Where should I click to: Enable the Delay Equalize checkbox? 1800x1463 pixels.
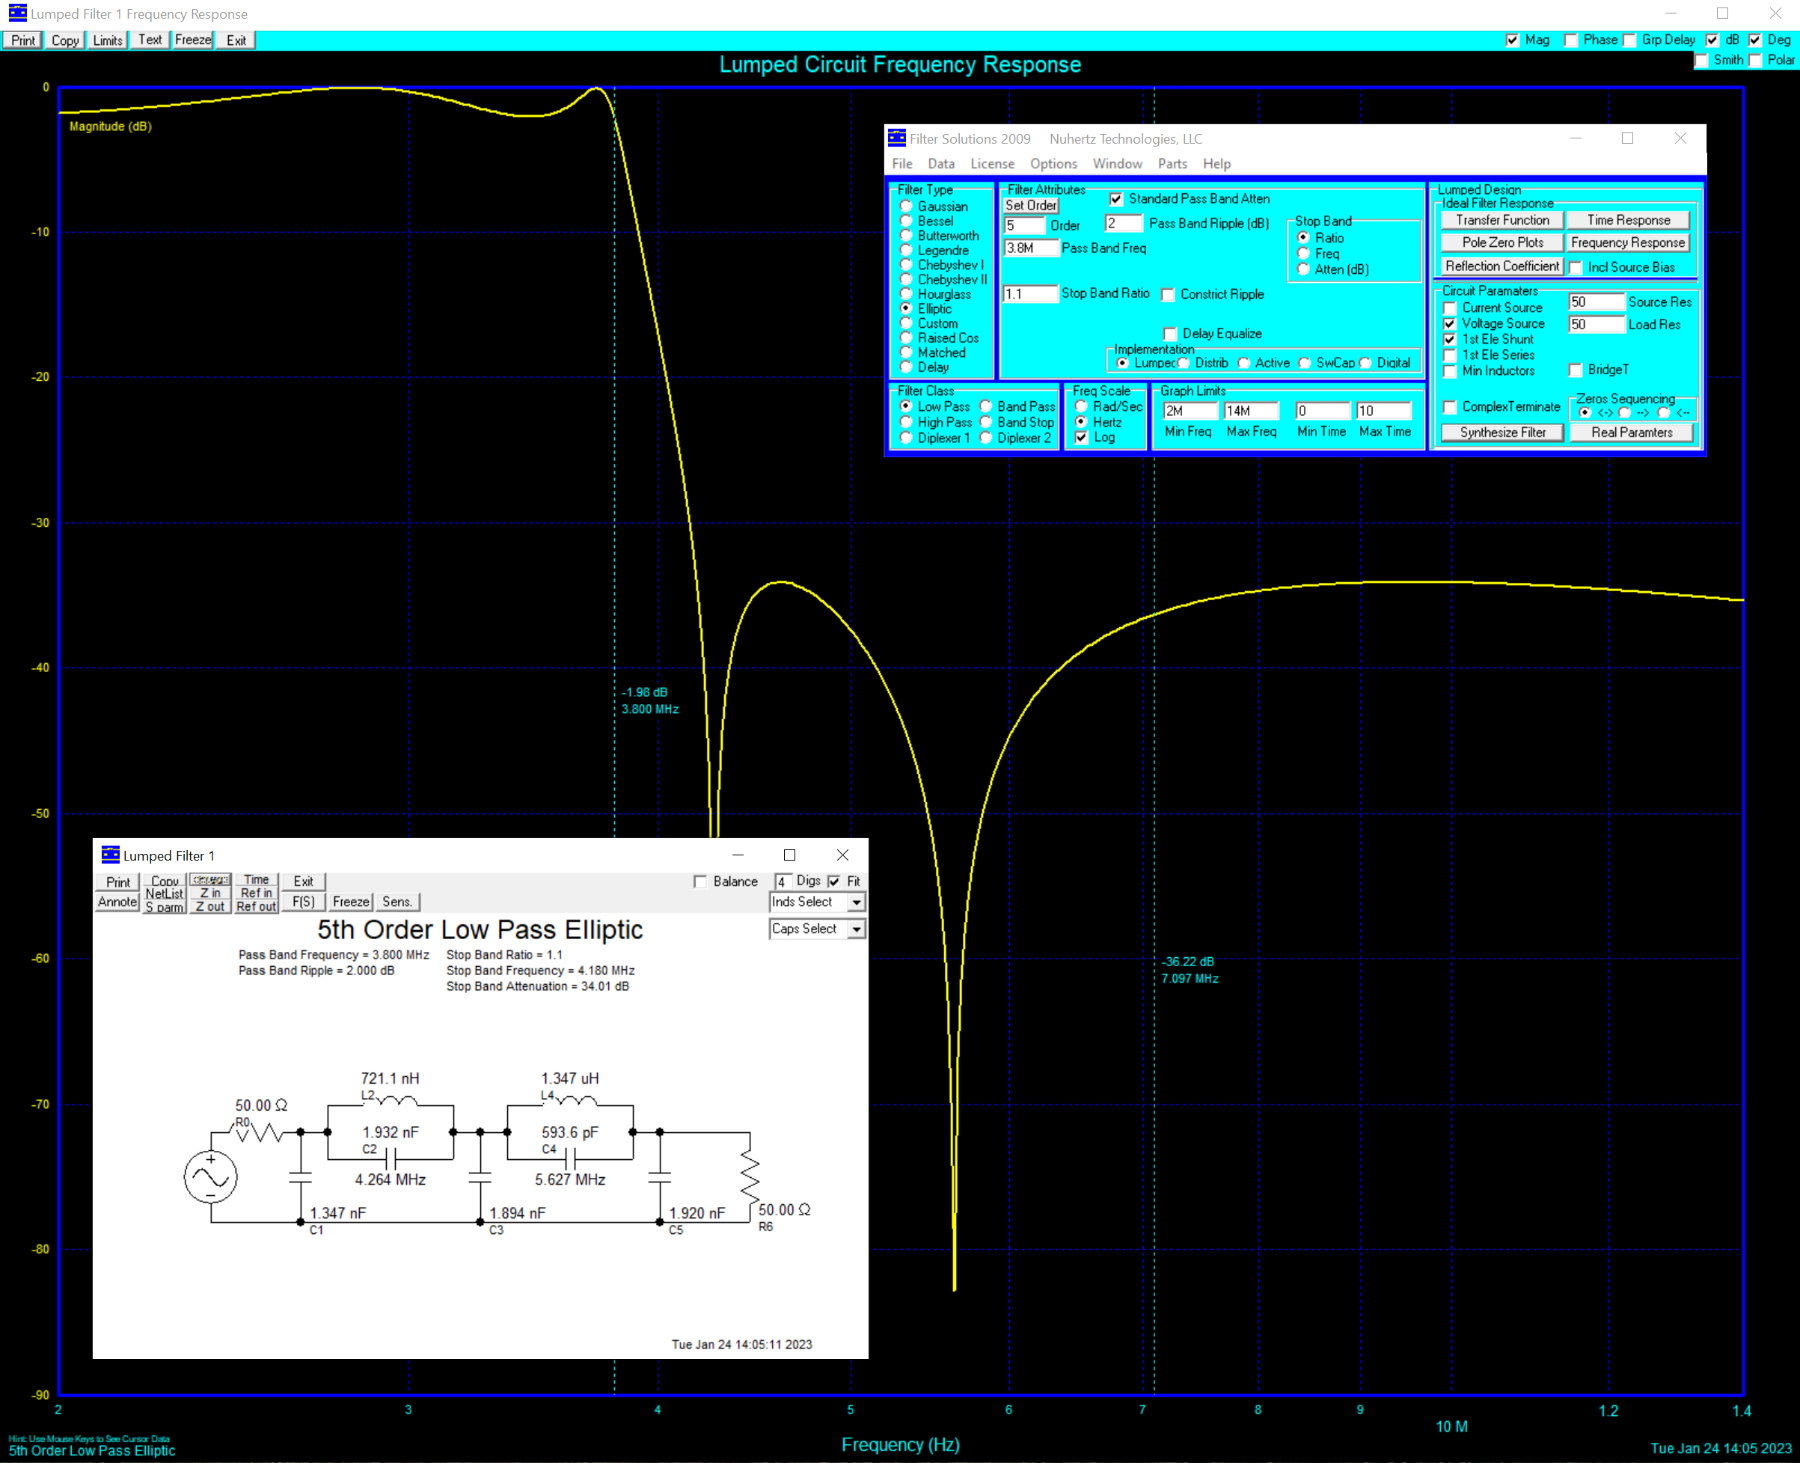[1170, 334]
